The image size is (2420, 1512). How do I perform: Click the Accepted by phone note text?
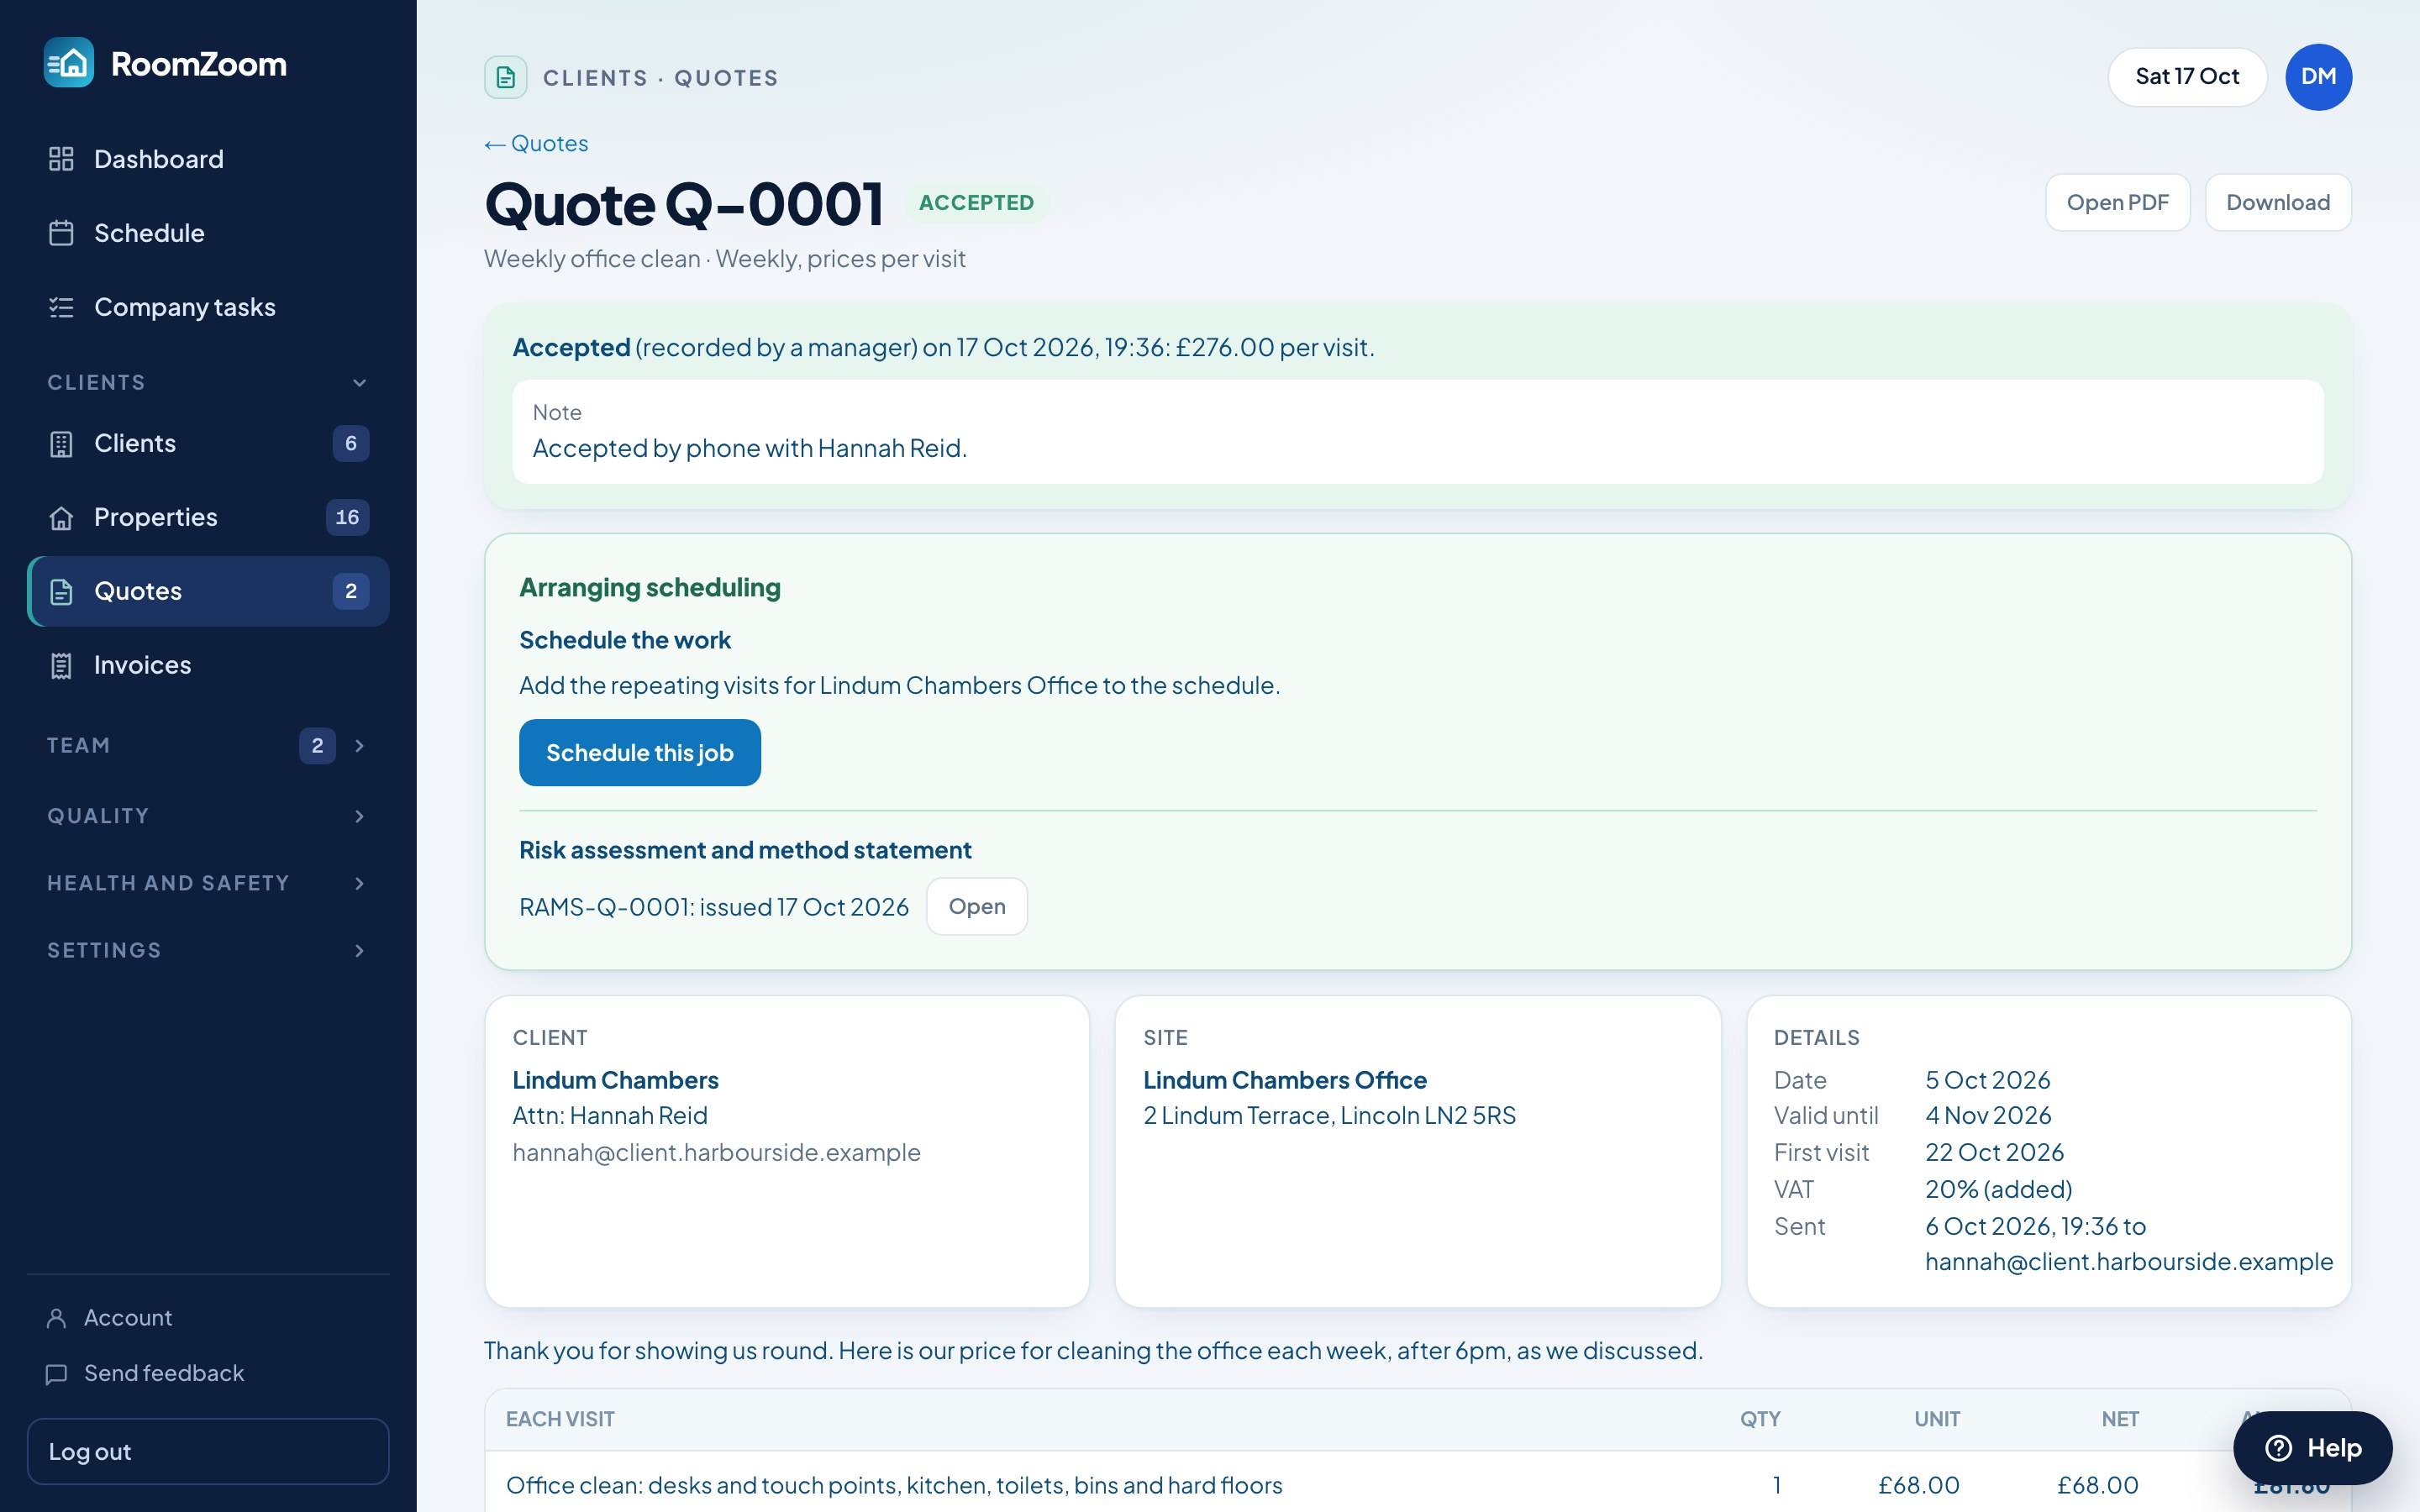click(x=750, y=449)
